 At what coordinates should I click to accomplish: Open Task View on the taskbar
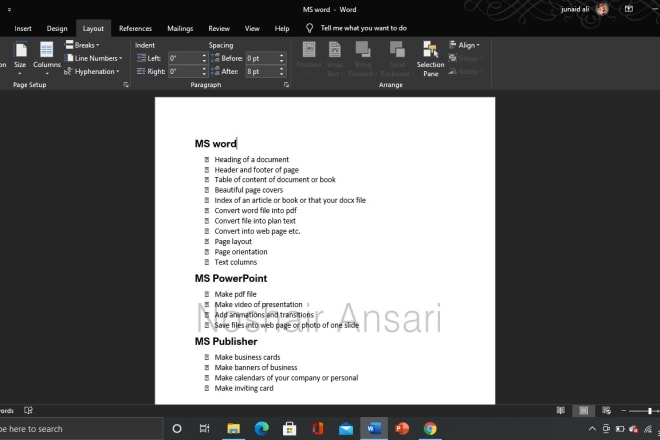(x=205, y=429)
